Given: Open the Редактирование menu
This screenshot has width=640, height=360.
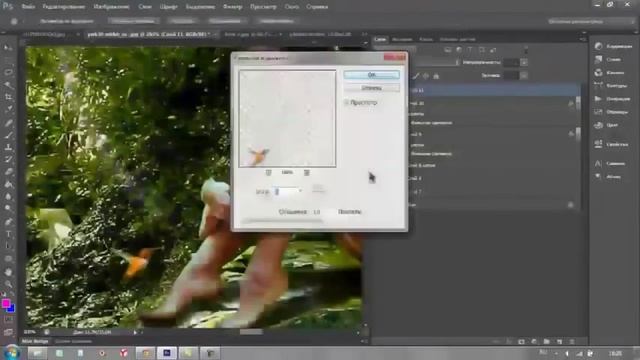Looking at the screenshot, I should (64, 7).
